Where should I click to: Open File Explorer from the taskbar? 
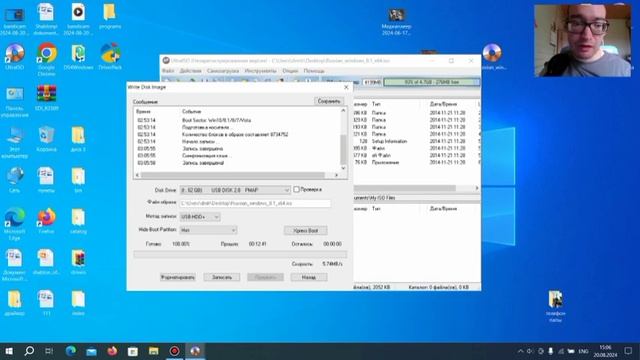pos(153,351)
